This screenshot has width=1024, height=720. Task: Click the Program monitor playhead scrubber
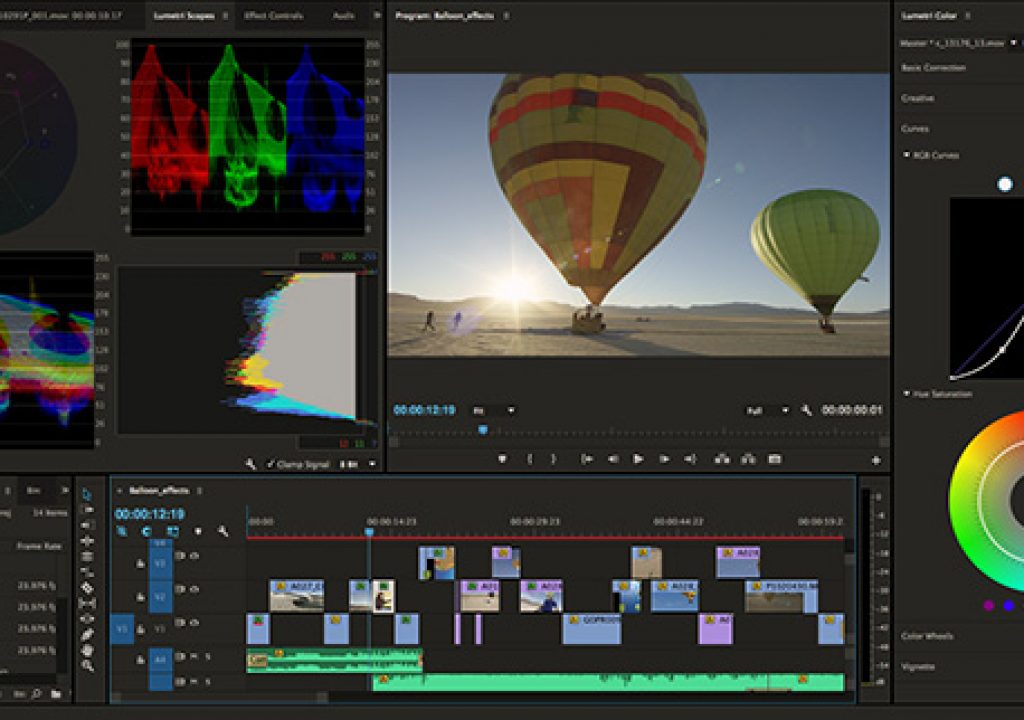483,429
